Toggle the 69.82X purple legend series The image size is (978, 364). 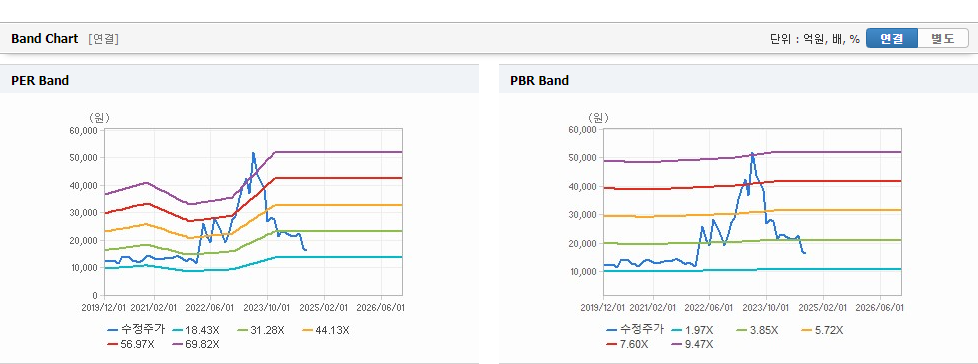click(x=195, y=344)
